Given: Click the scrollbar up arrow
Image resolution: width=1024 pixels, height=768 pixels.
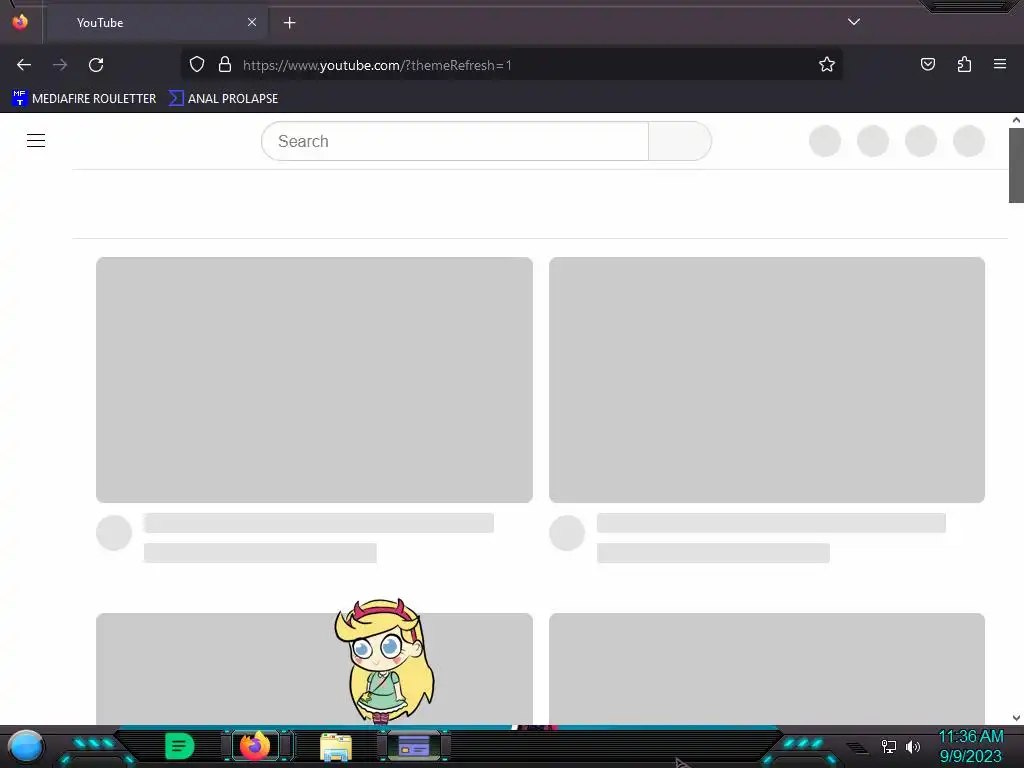Looking at the screenshot, I should pos(1016,120).
